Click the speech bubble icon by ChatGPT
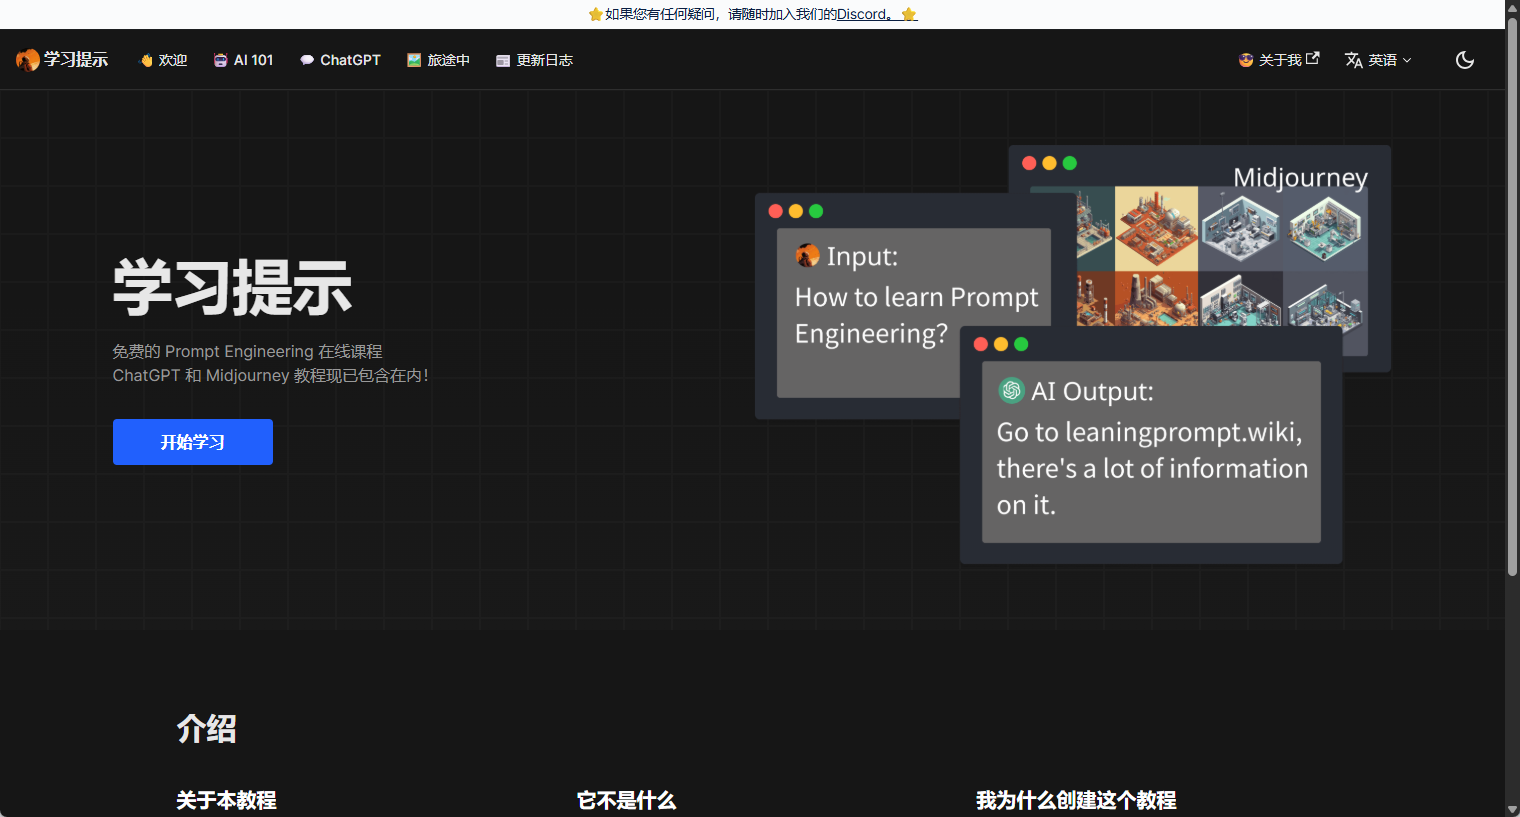Image resolution: width=1520 pixels, height=817 pixels. pos(307,60)
